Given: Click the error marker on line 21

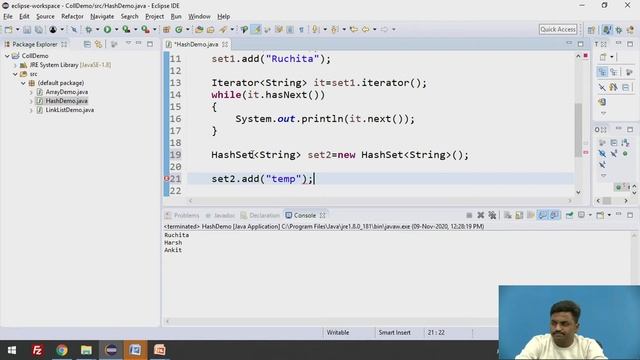Looking at the screenshot, I should pyautogui.click(x=167, y=179).
